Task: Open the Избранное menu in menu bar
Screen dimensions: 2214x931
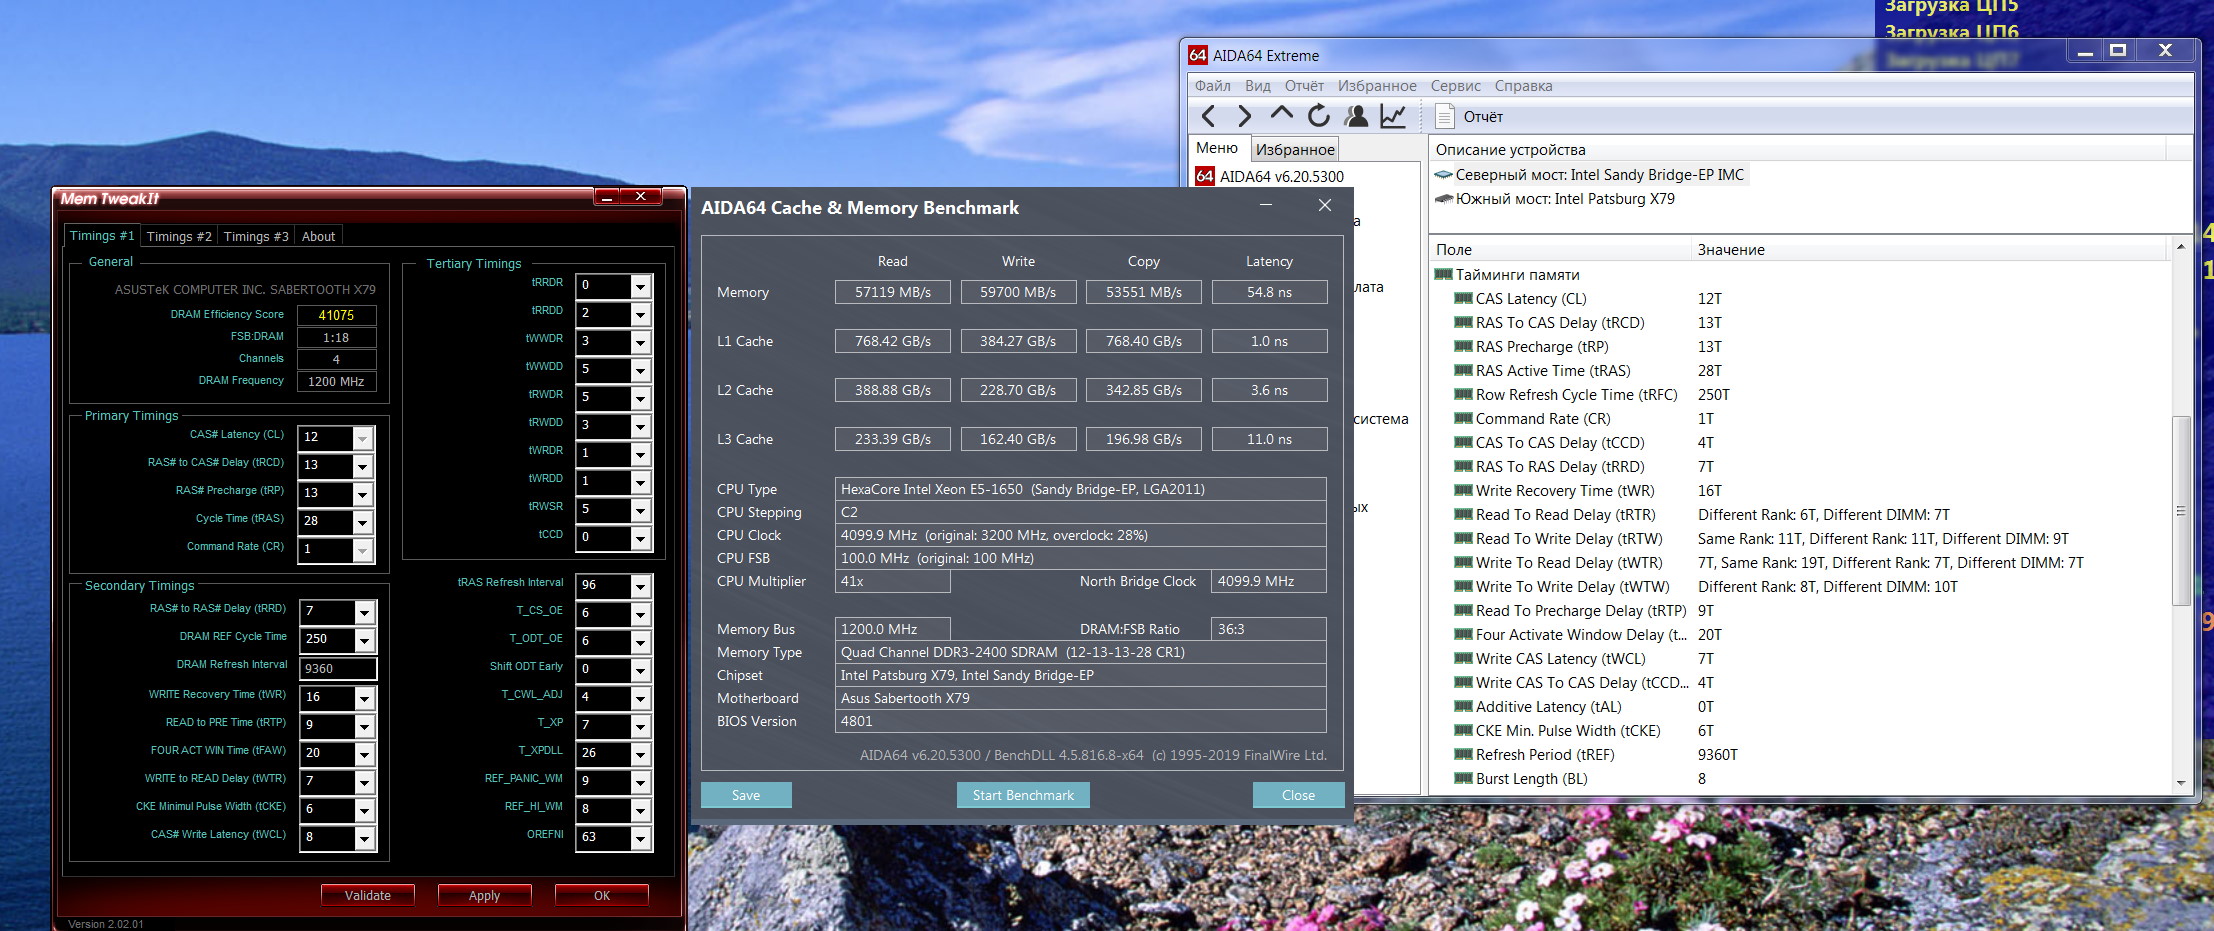Action: [x=1377, y=86]
